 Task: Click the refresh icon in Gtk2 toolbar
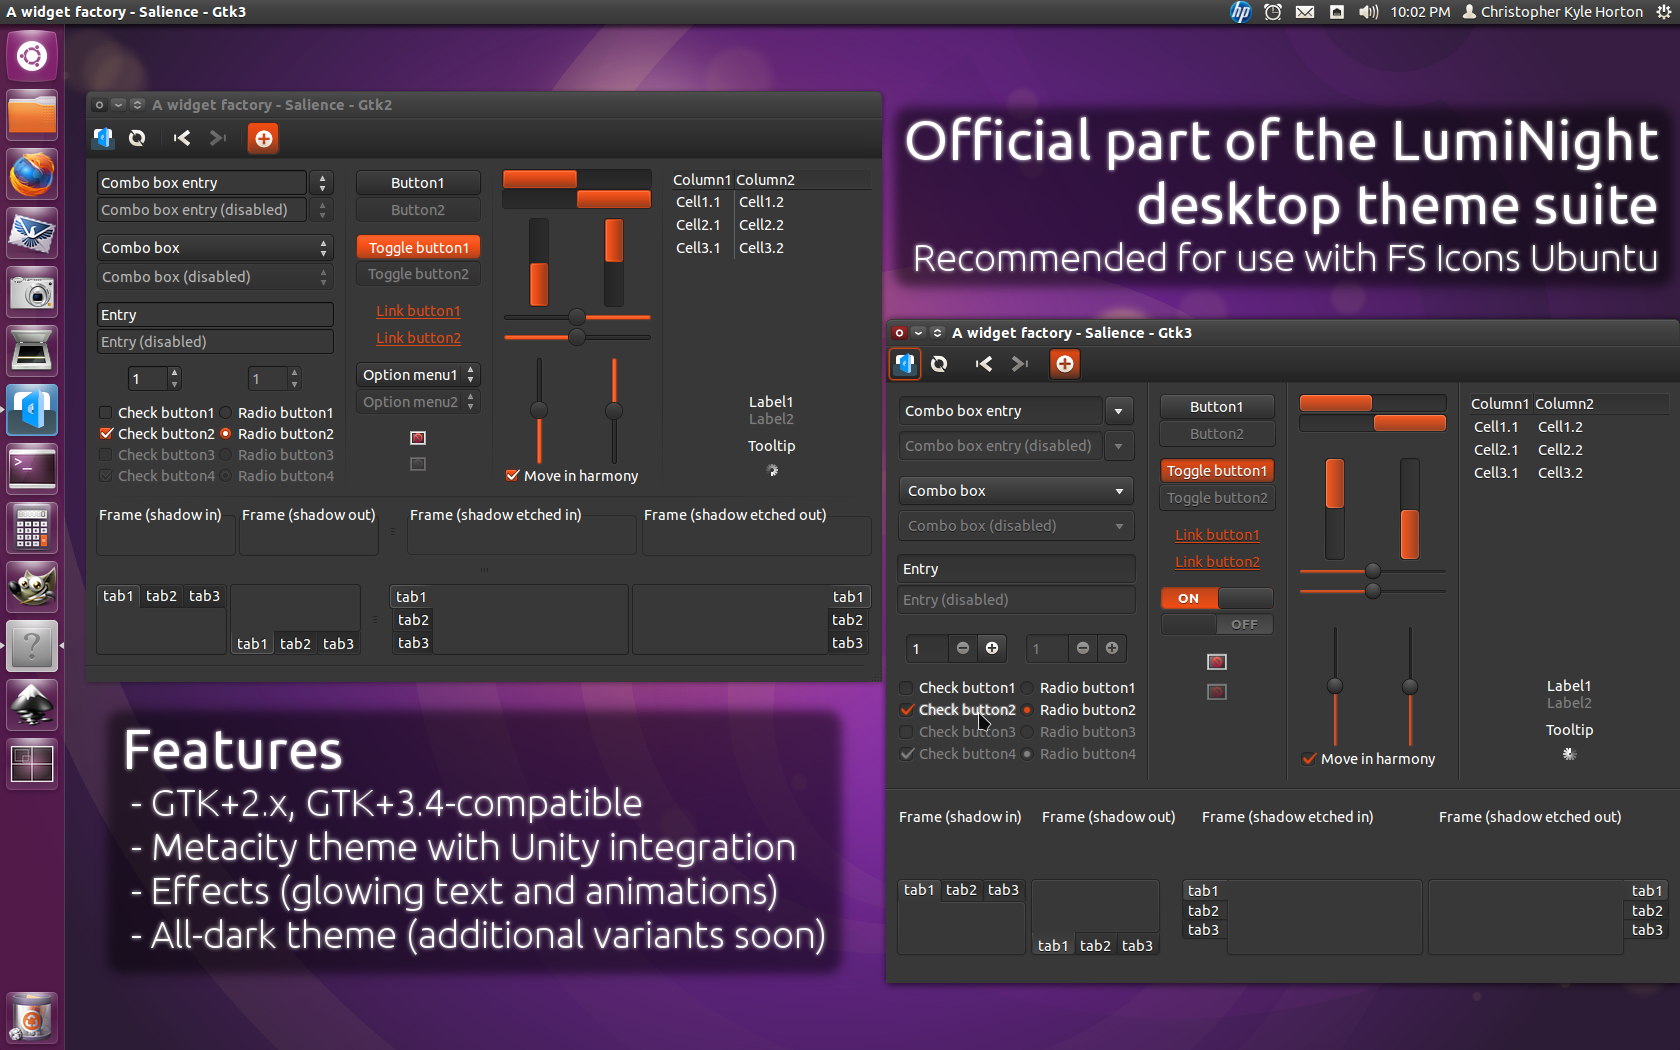coord(137,138)
